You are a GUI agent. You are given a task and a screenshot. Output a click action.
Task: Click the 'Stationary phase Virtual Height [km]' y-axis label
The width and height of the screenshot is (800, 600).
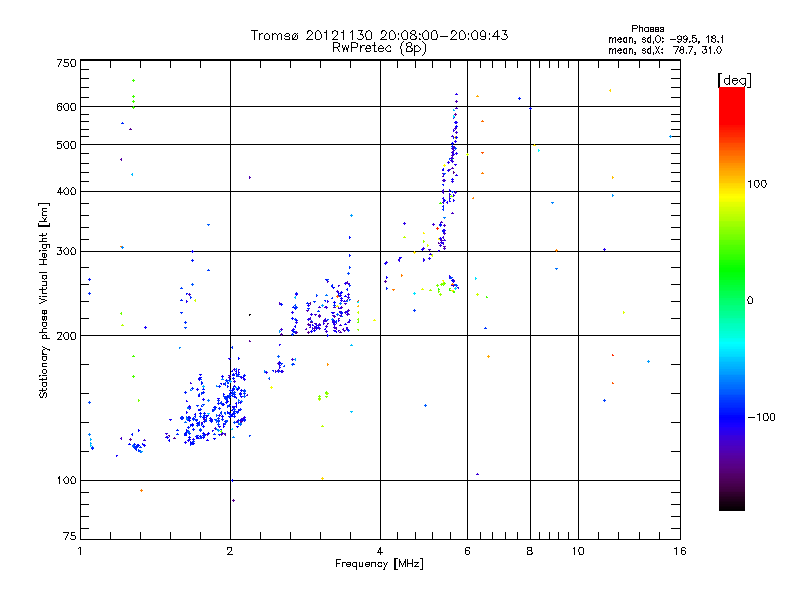43,300
